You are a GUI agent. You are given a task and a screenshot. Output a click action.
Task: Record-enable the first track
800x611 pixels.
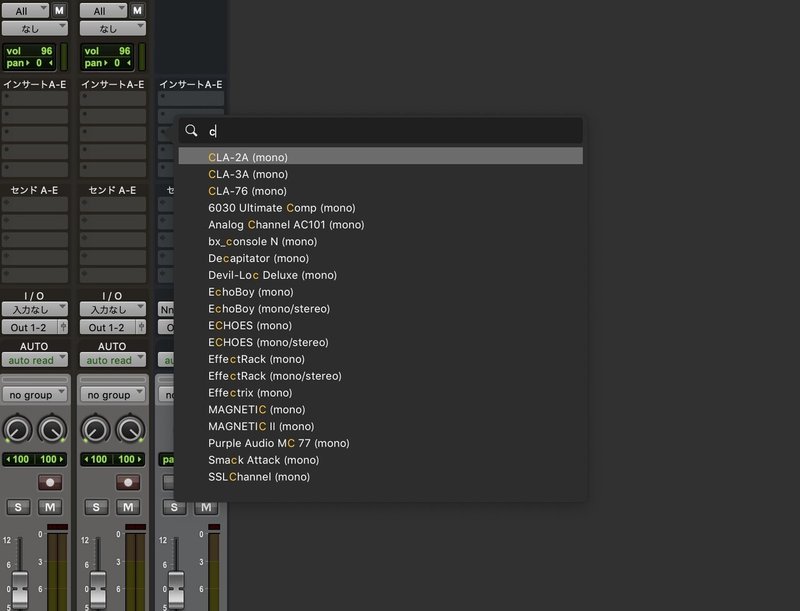[x=50, y=482]
